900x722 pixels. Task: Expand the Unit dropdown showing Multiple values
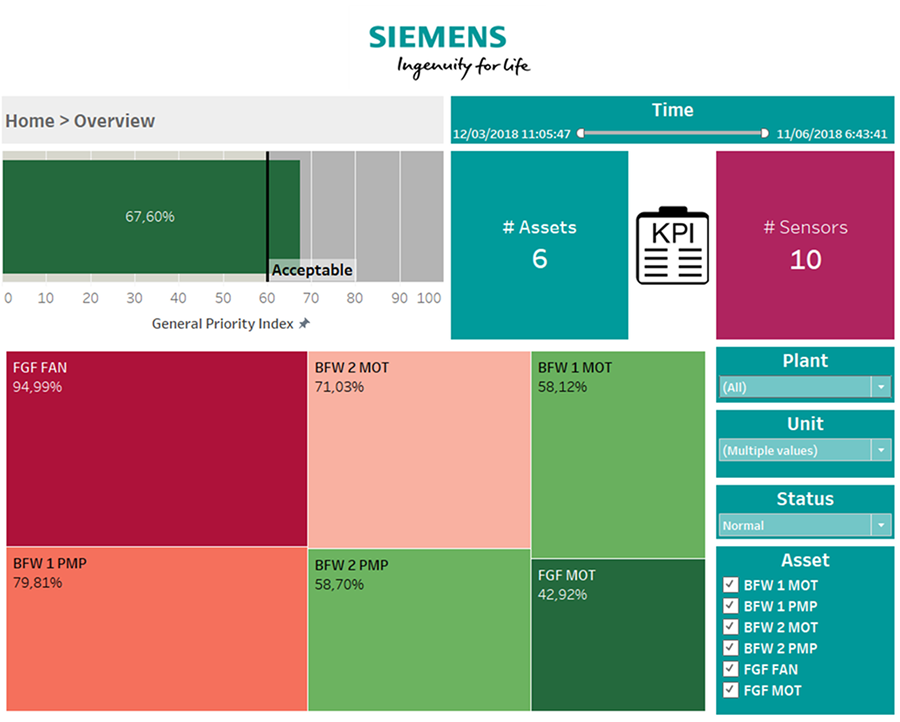click(880, 451)
